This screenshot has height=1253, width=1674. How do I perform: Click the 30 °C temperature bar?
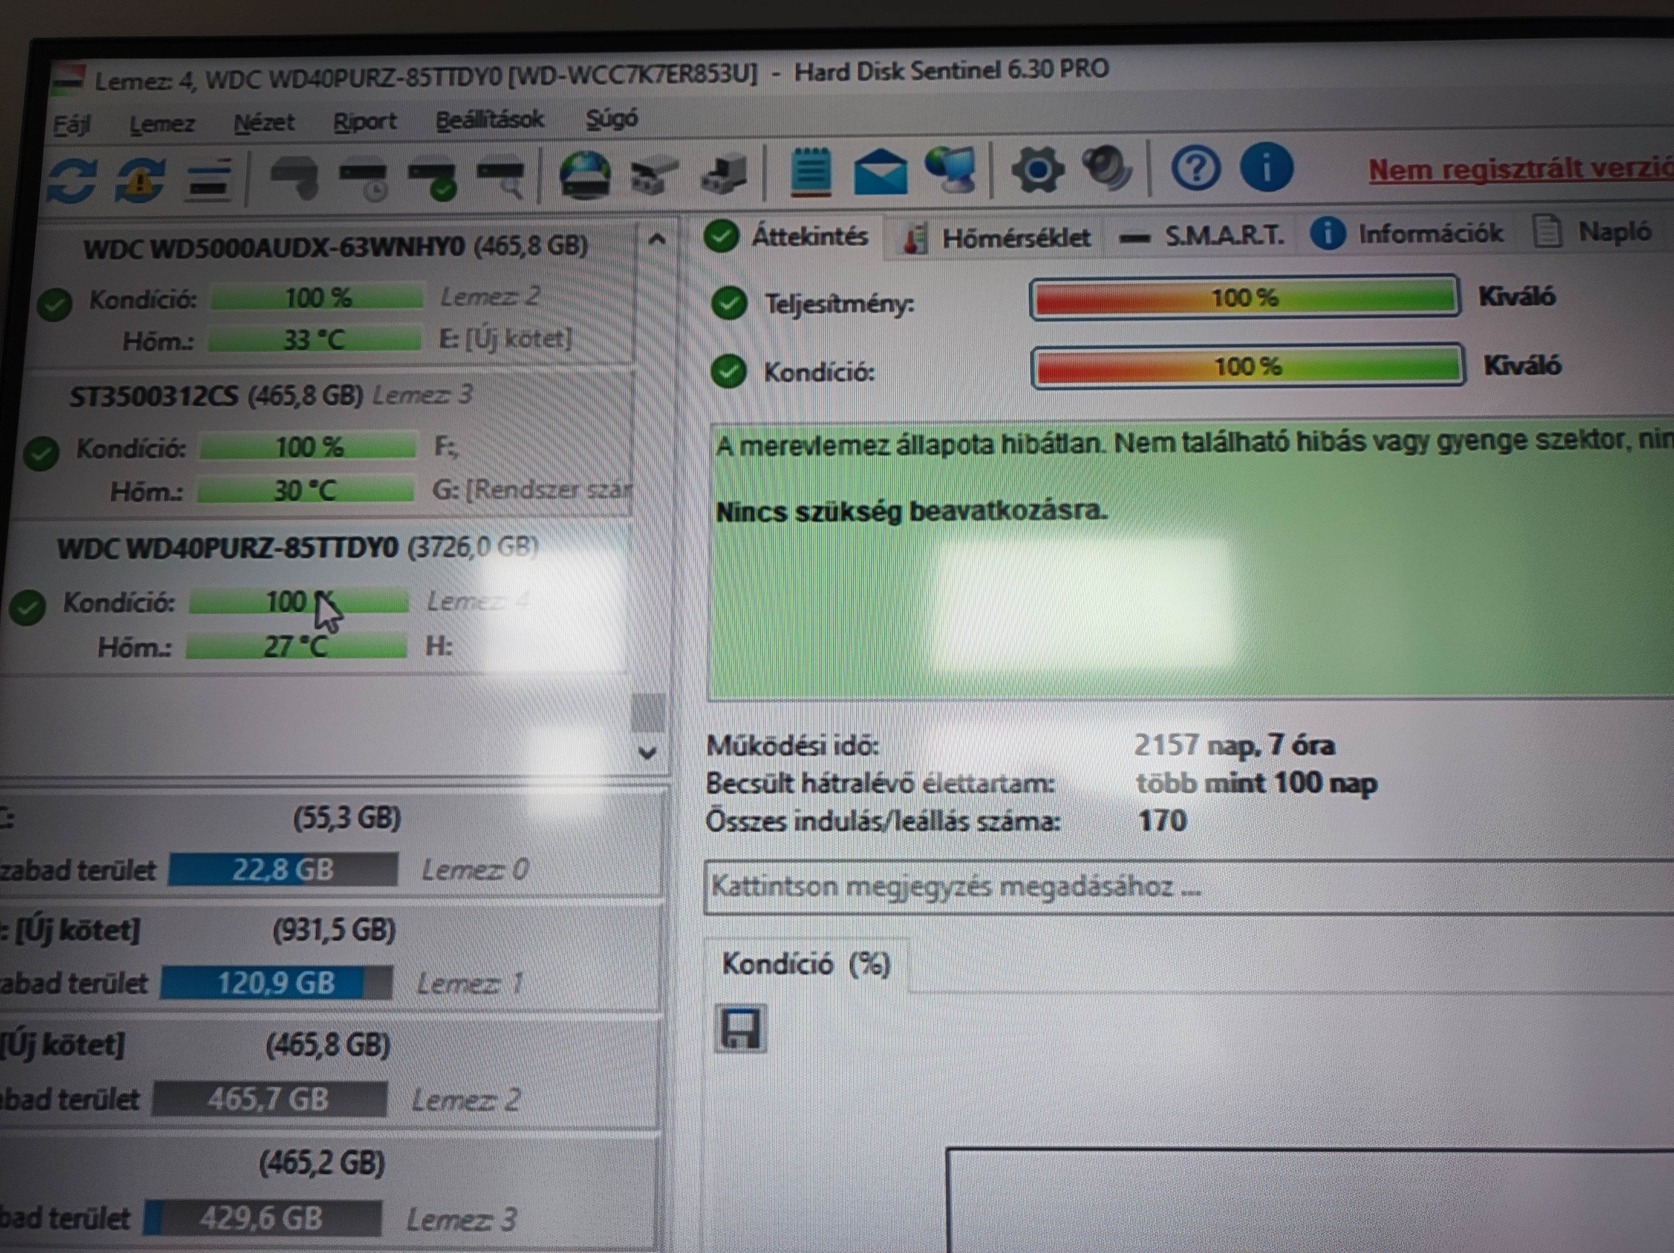tap(306, 490)
